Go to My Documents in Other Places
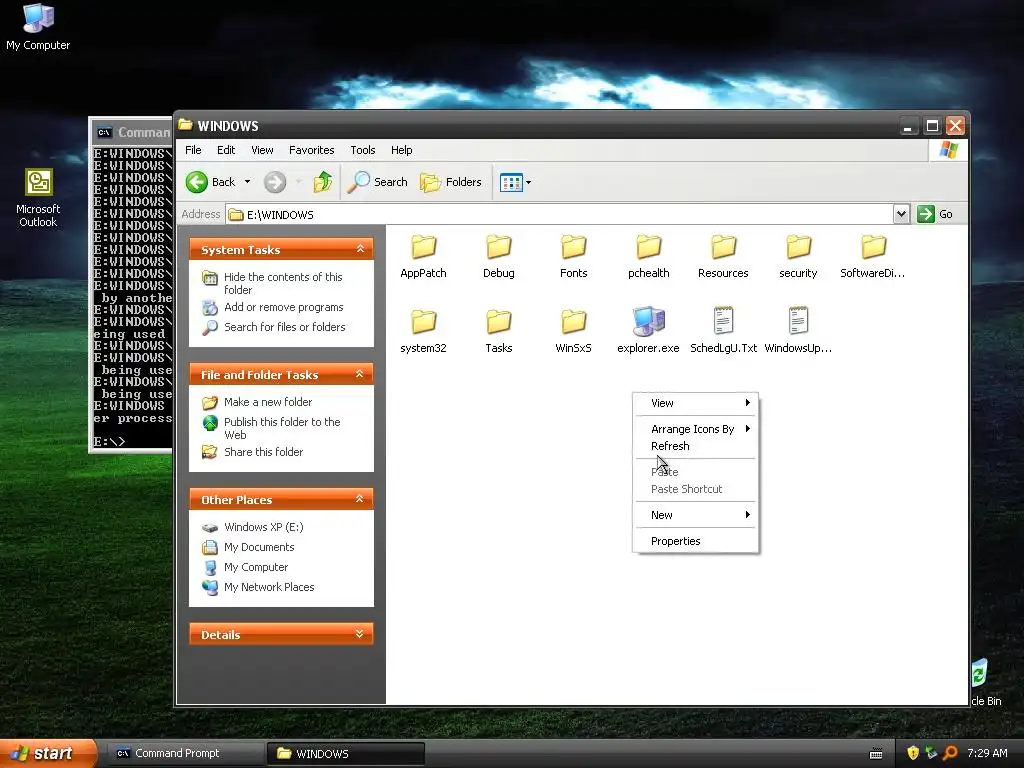Viewport: 1024px width, 768px height. pyautogui.click(x=259, y=547)
